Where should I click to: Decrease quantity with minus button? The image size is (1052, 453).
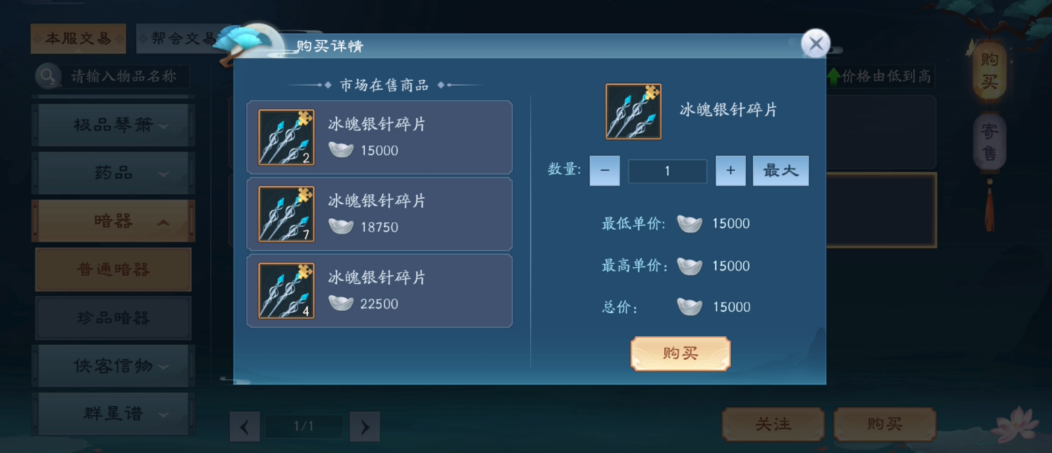(x=604, y=171)
